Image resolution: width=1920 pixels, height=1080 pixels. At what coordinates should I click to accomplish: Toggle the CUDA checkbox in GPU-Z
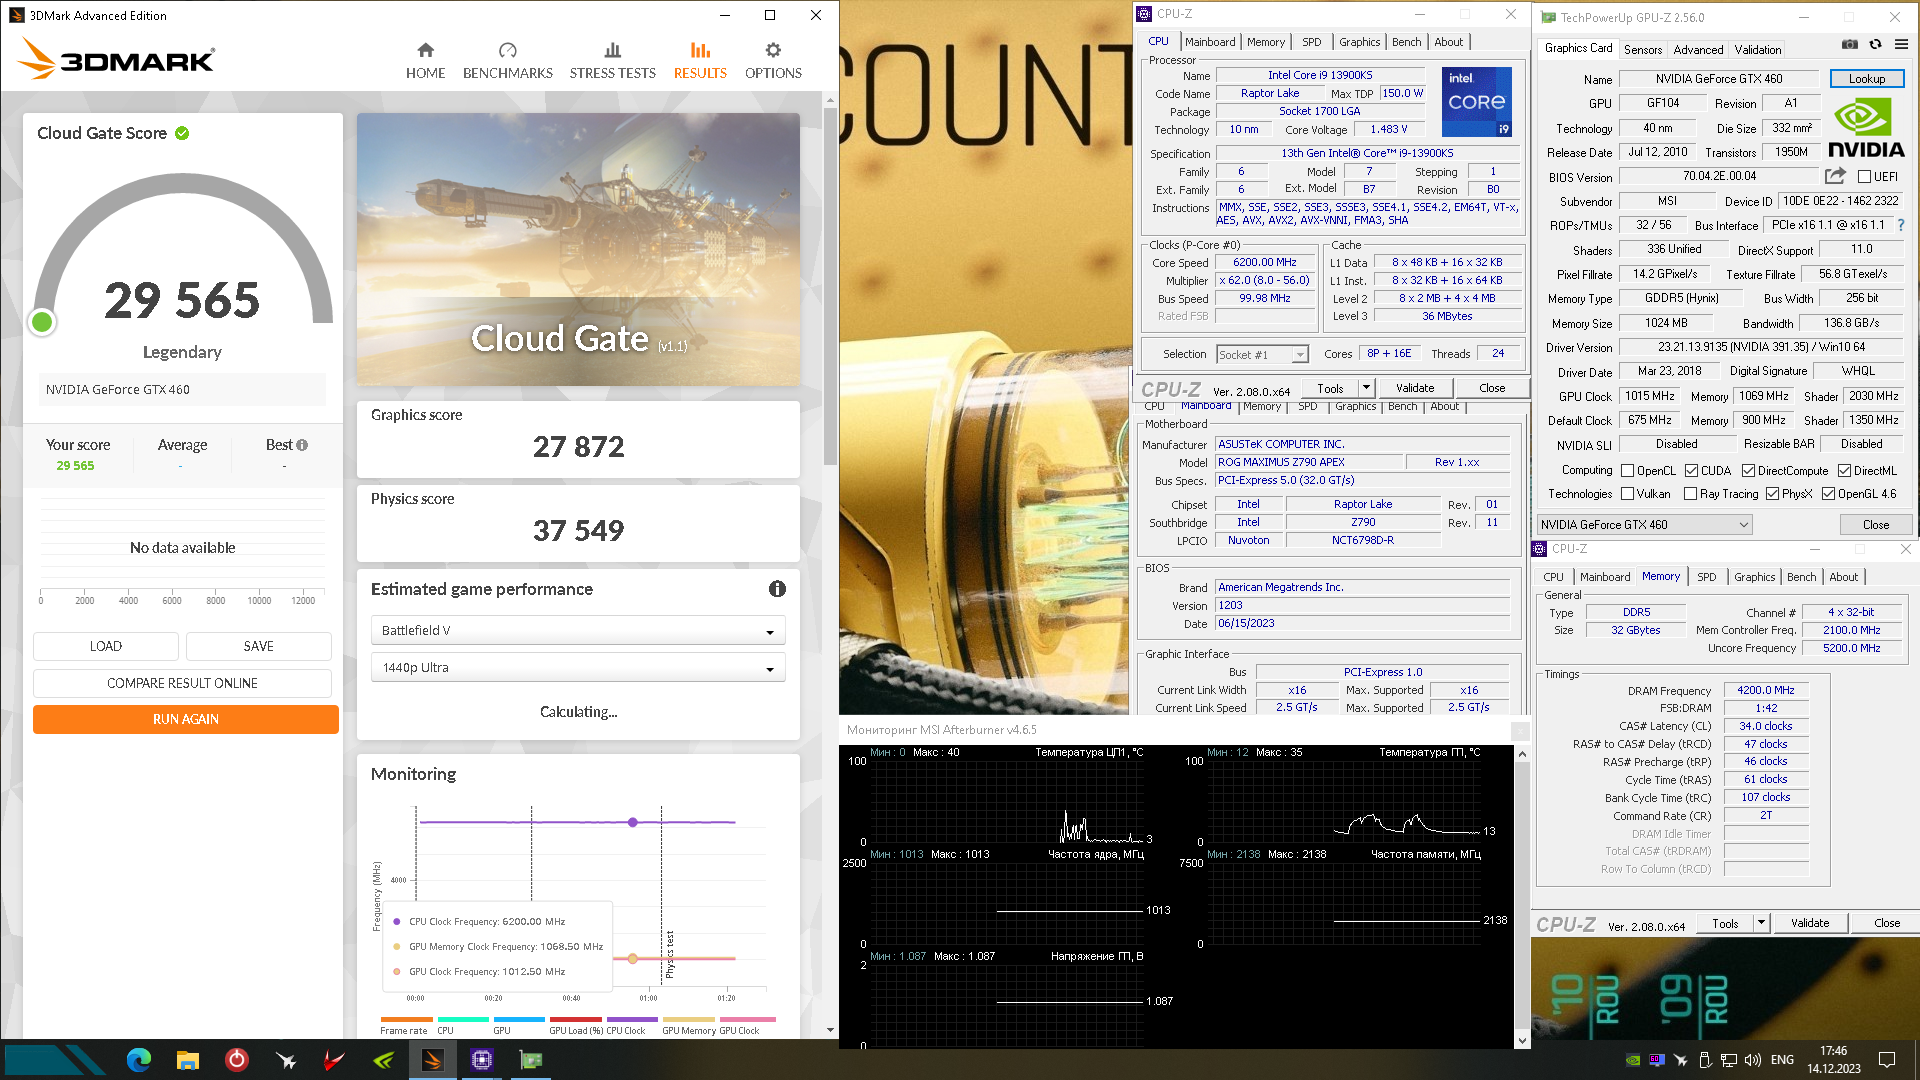coord(1692,471)
